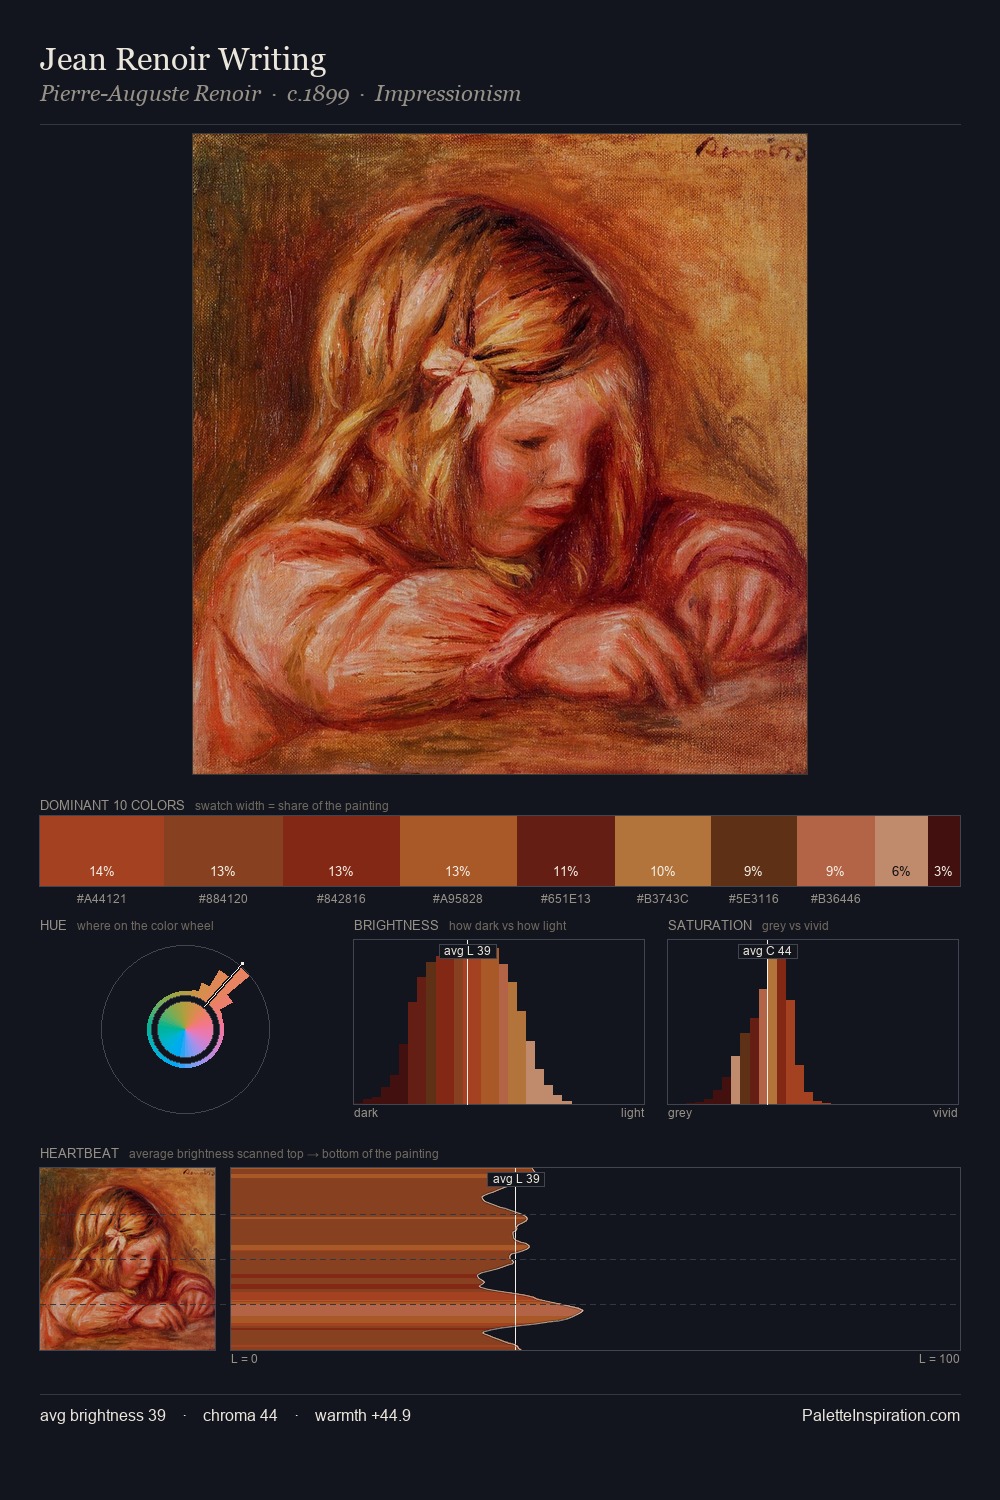Choose the 13% swatch above #A95828
The width and height of the screenshot is (1000, 1500).
pyautogui.click(x=458, y=851)
